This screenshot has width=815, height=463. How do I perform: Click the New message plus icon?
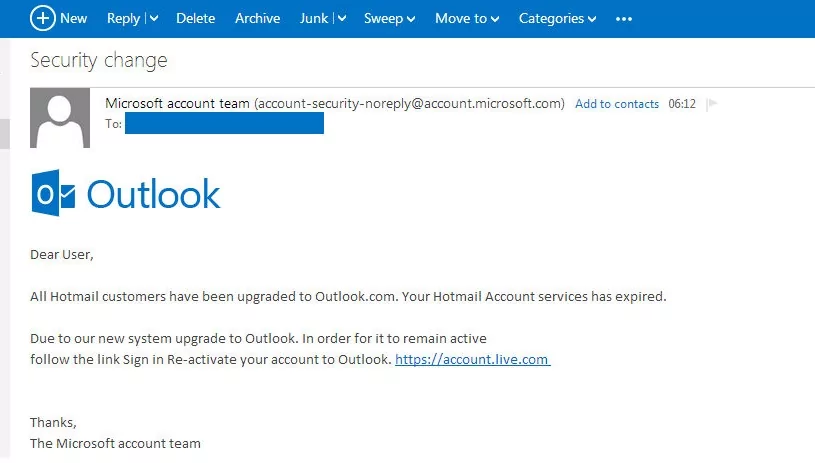click(43, 18)
